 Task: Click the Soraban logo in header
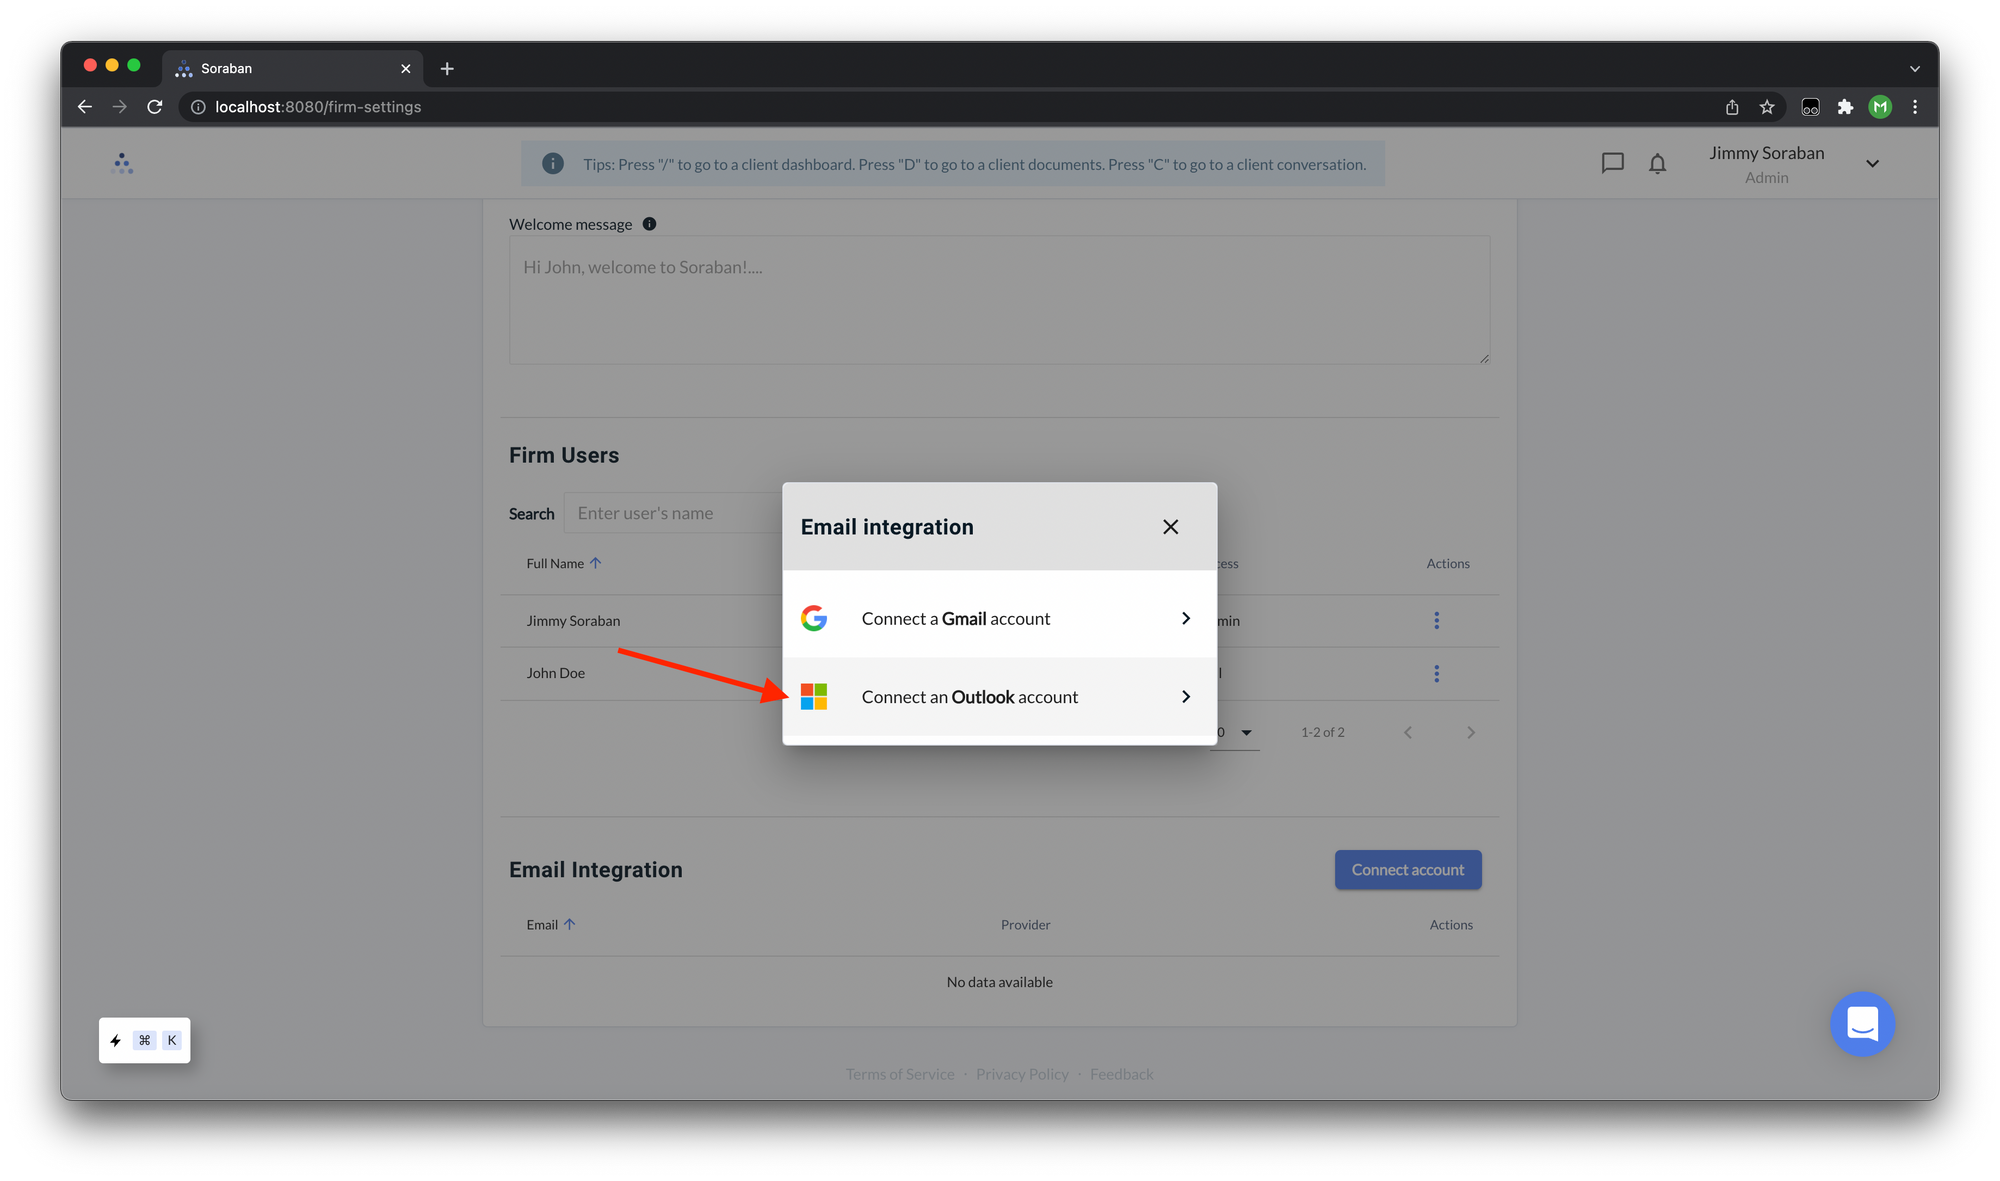[x=122, y=163]
